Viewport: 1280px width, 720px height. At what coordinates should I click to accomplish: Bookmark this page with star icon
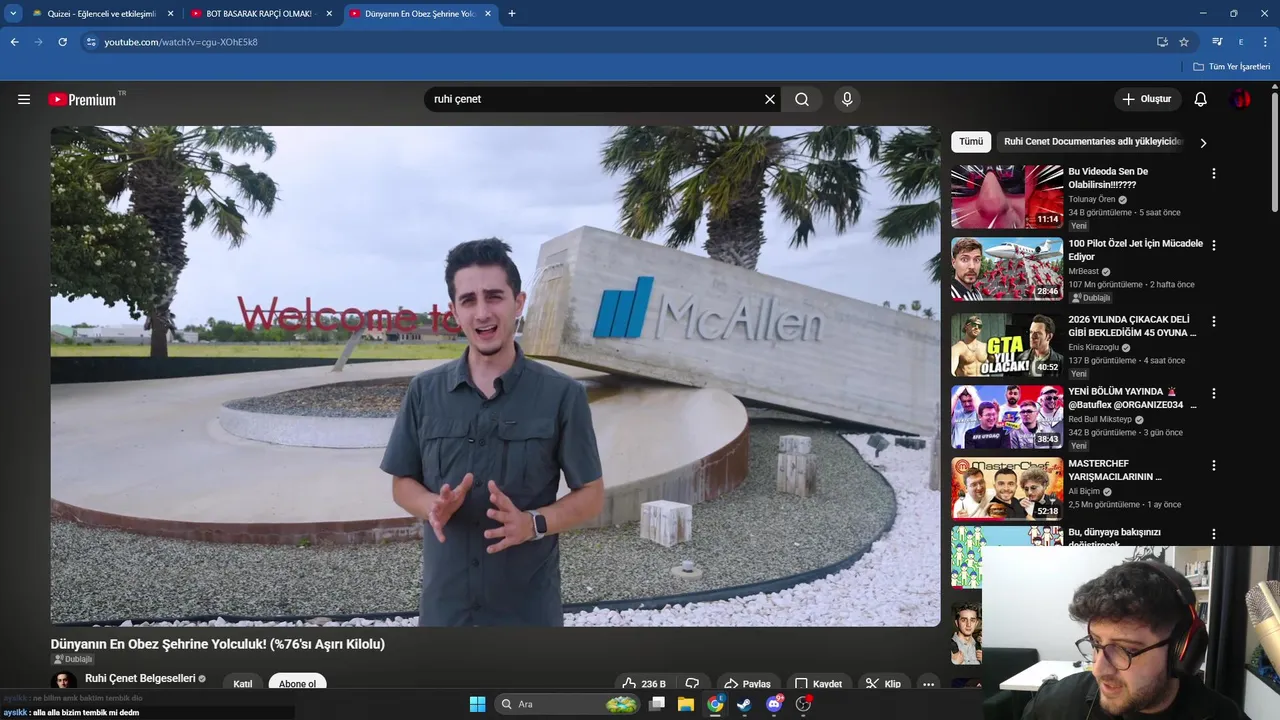pos(1184,42)
